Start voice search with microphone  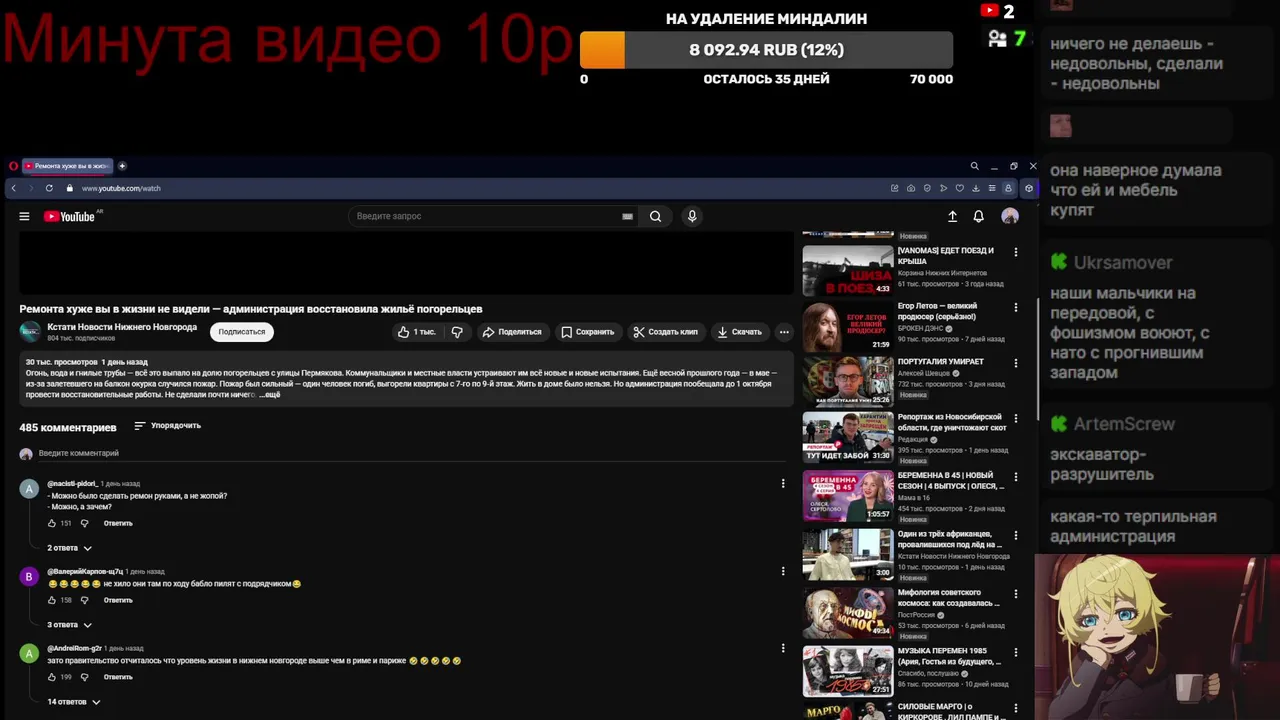point(692,216)
